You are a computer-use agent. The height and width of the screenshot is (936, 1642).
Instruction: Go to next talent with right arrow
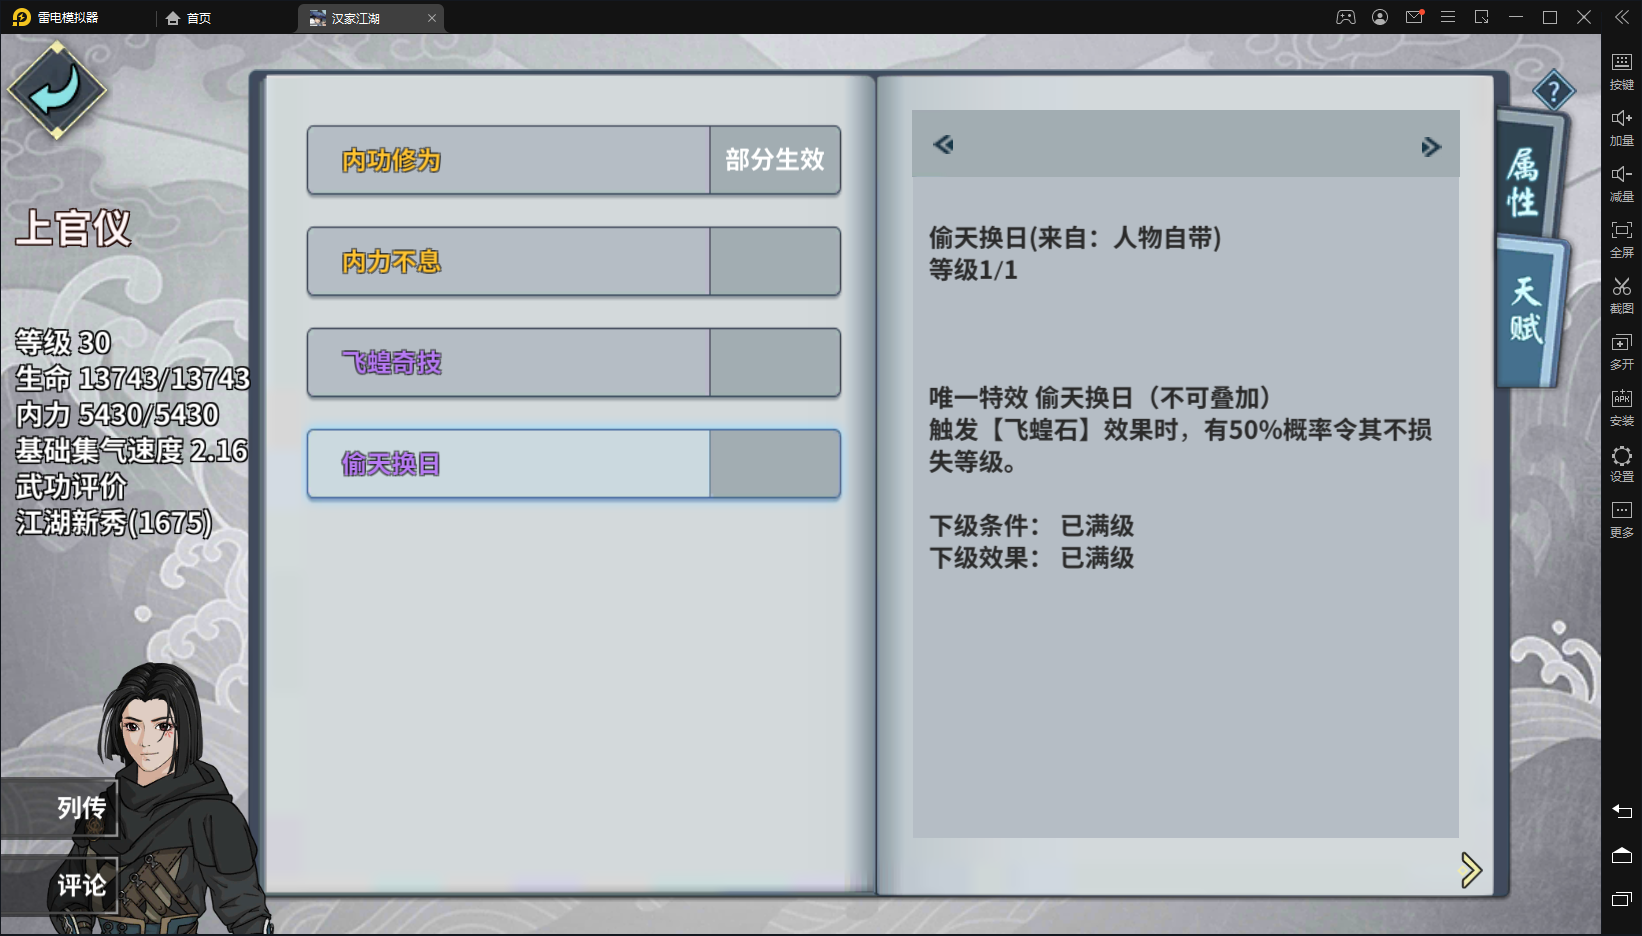click(1431, 147)
